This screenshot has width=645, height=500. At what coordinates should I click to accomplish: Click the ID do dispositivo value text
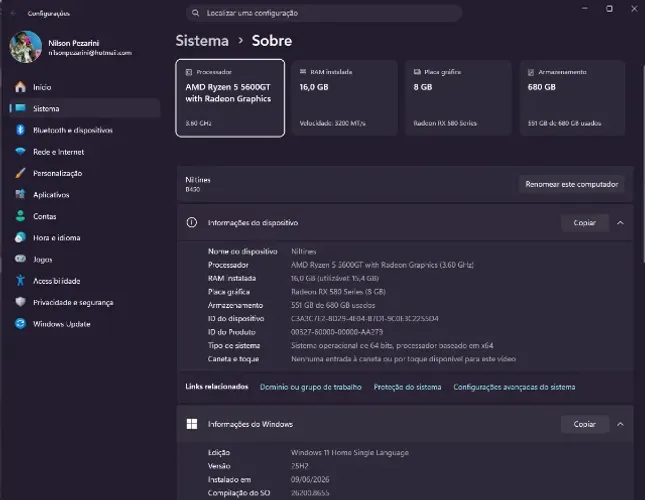point(364,318)
